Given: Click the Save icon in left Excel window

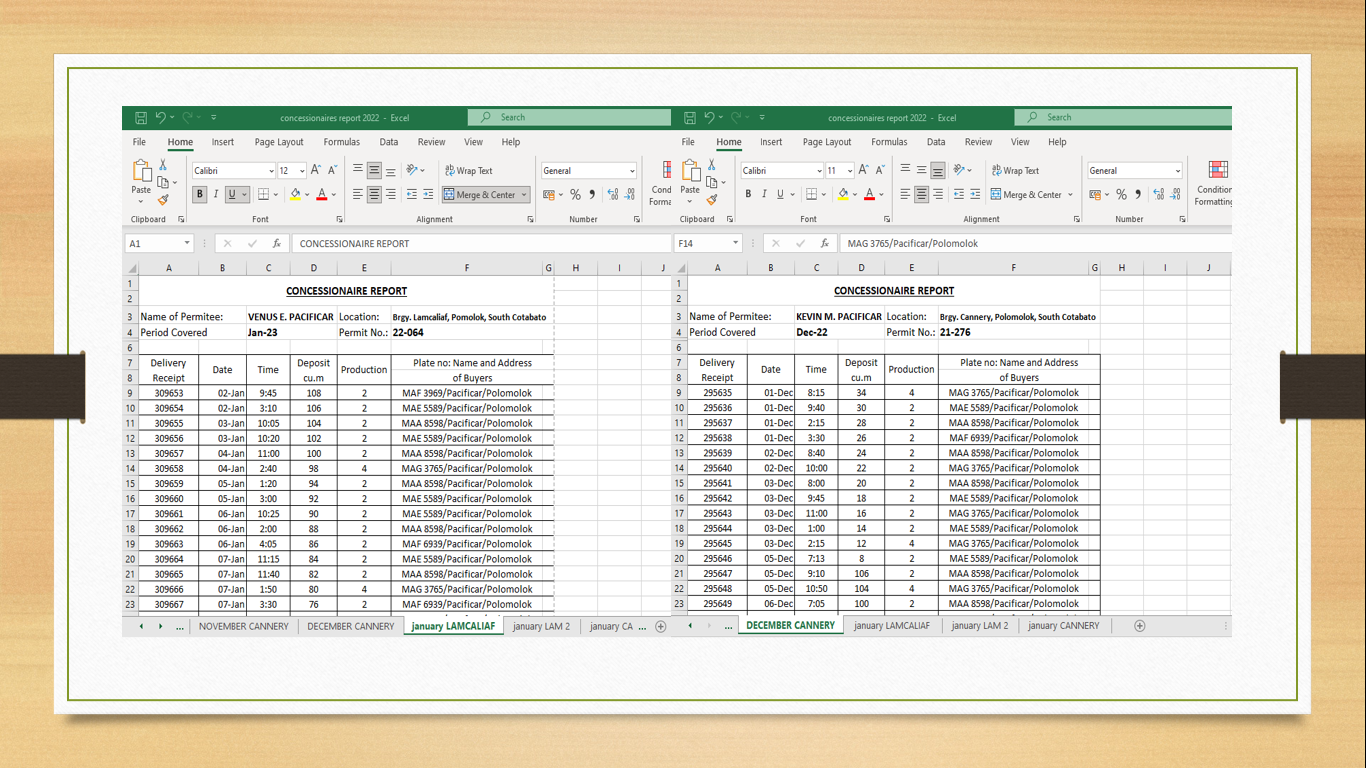Looking at the screenshot, I should [141, 118].
